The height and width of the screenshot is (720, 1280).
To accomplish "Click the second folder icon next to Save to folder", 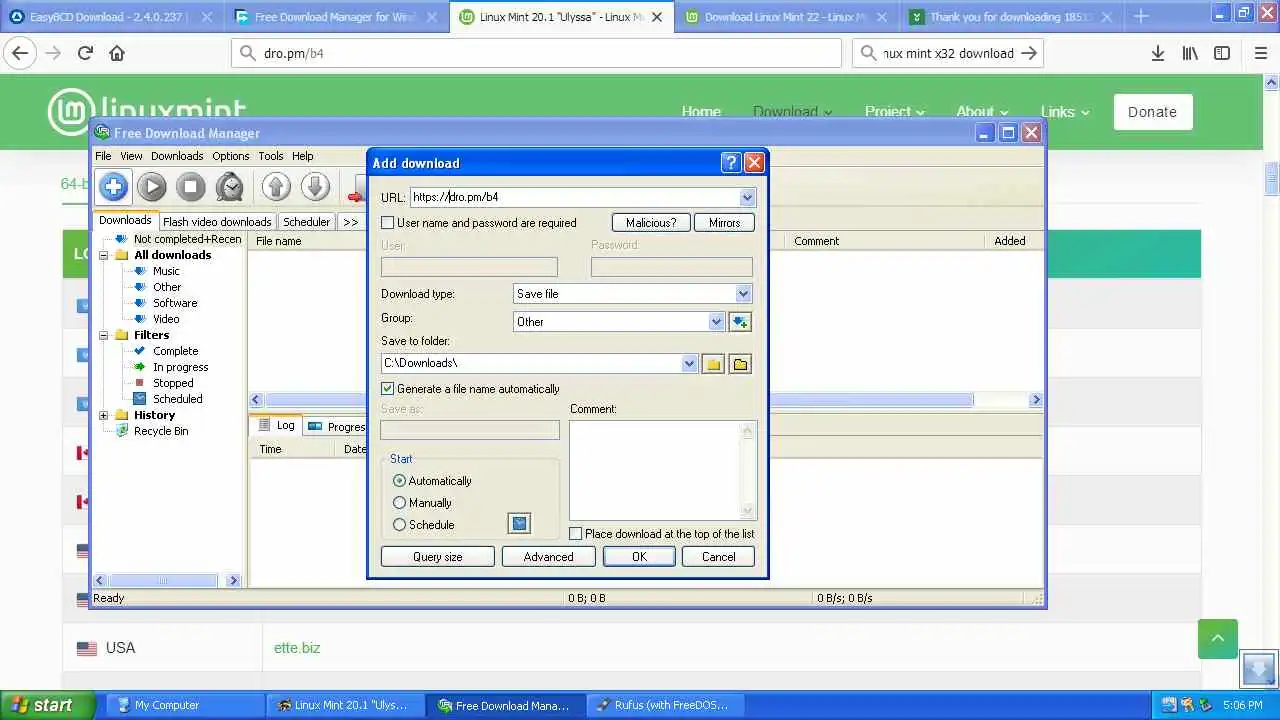I will (740, 364).
